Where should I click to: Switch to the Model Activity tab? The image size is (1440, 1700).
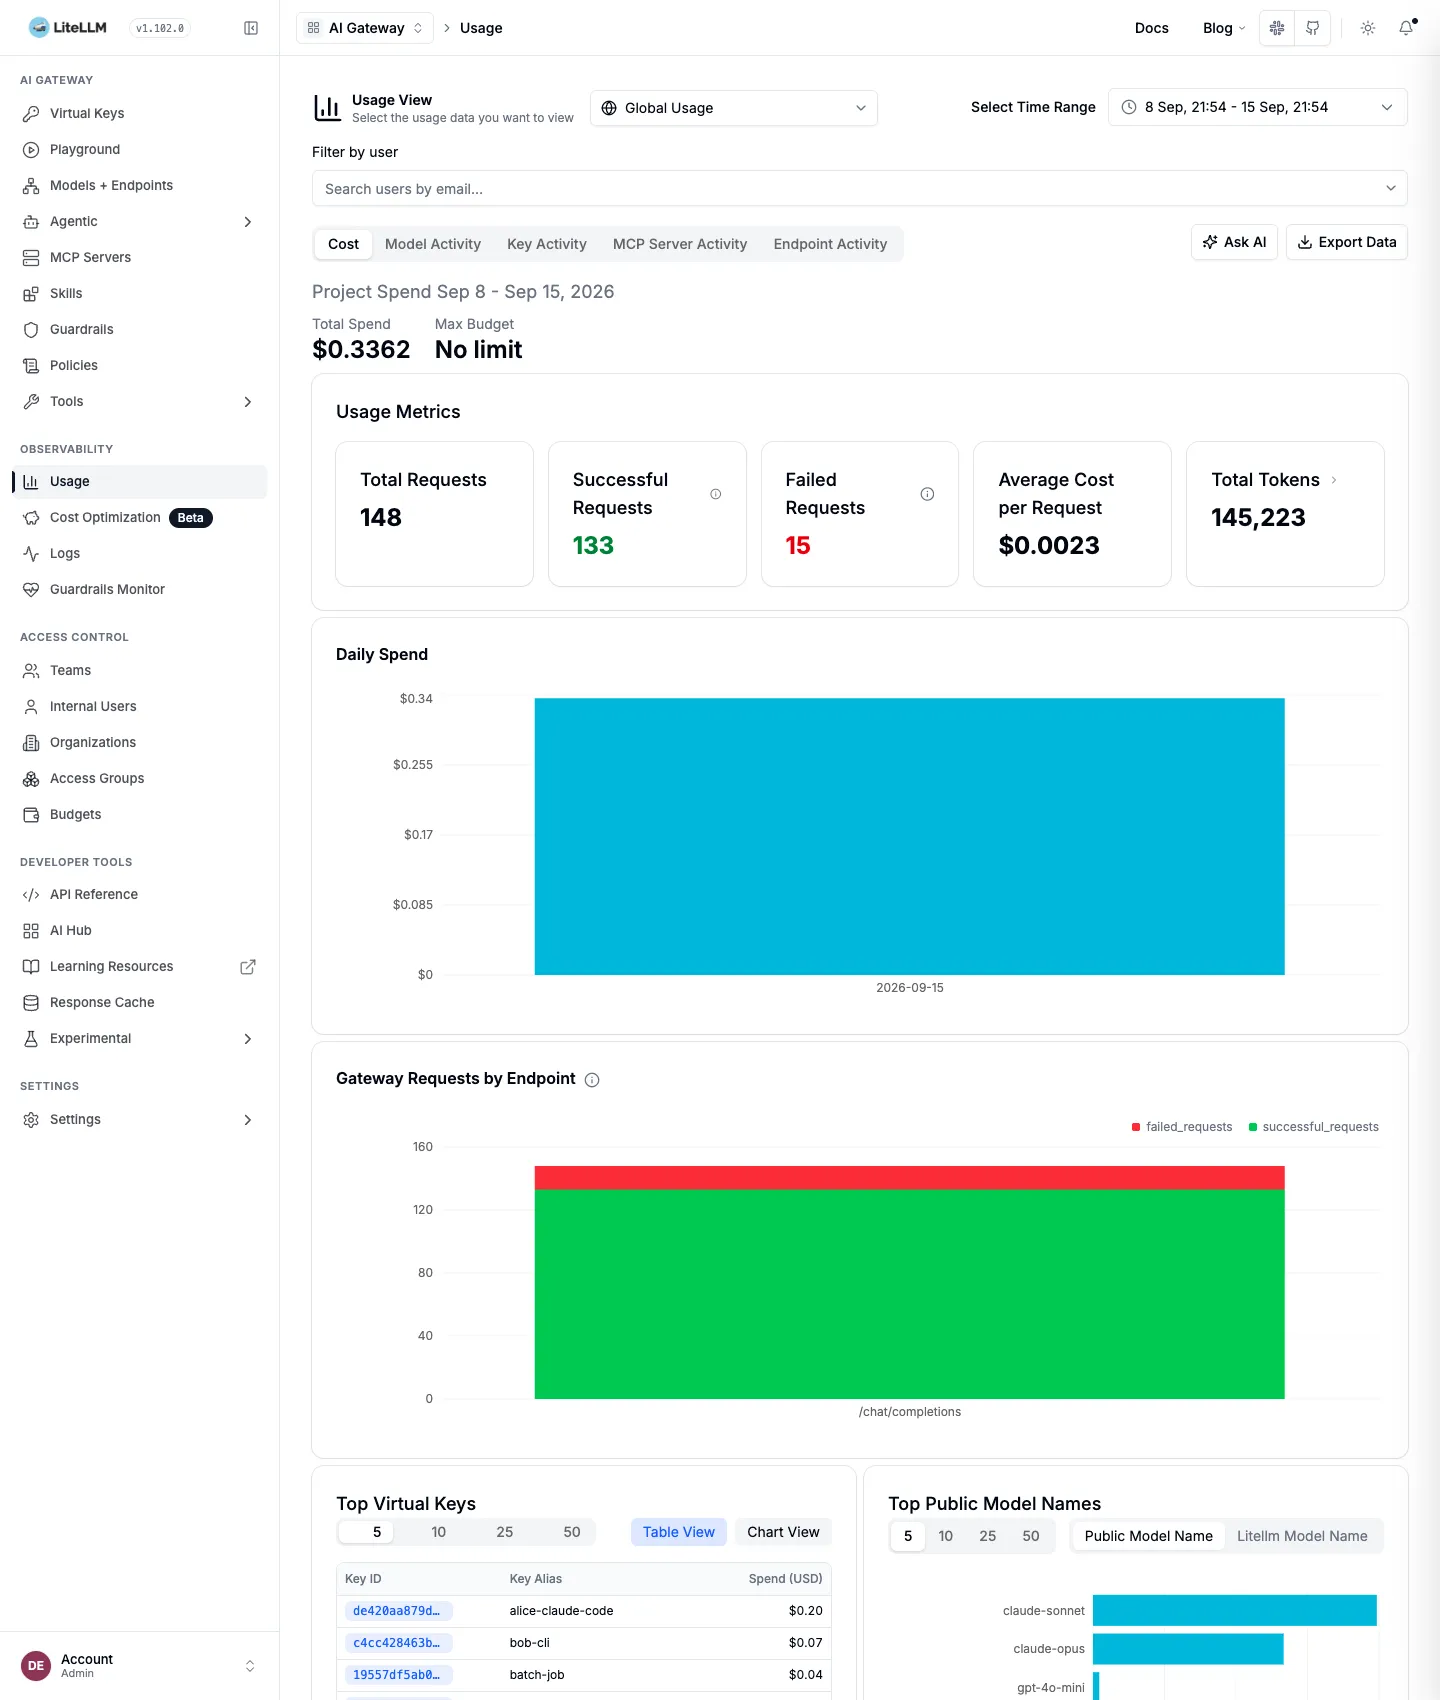(x=433, y=244)
